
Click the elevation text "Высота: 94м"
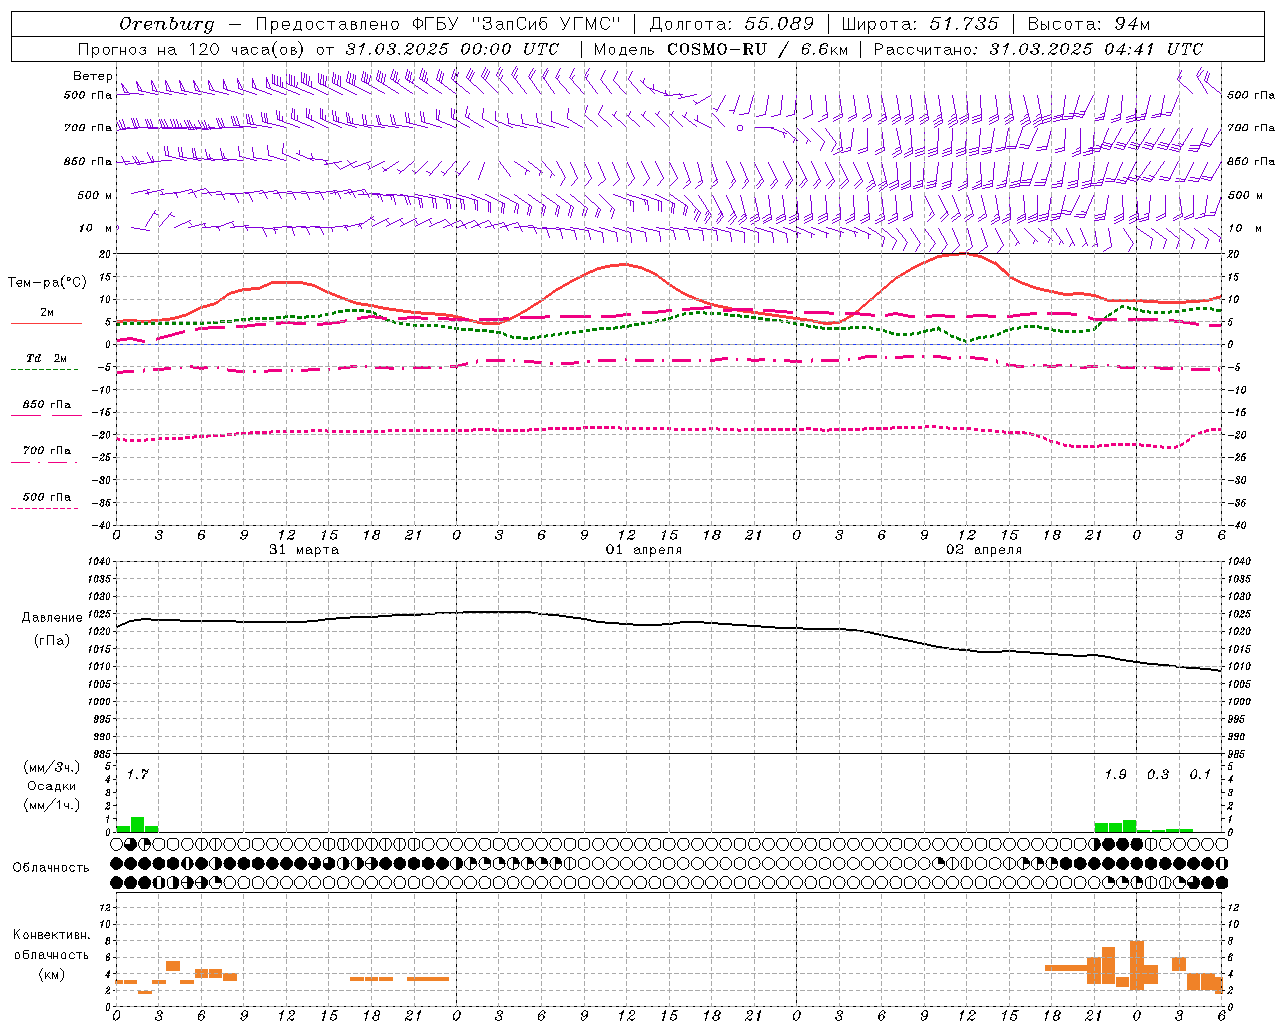coord(1089,24)
